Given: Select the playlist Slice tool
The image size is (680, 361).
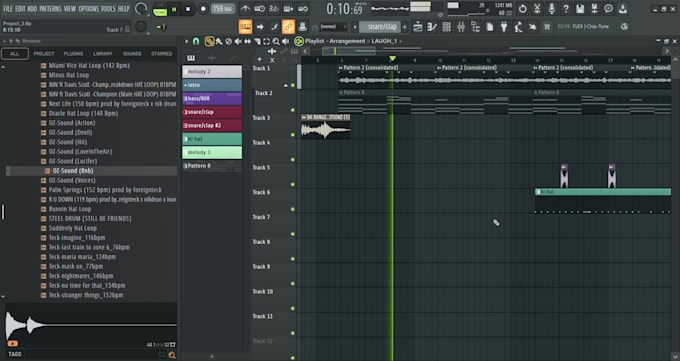Looking at the screenshot, I should tap(257, 41).
